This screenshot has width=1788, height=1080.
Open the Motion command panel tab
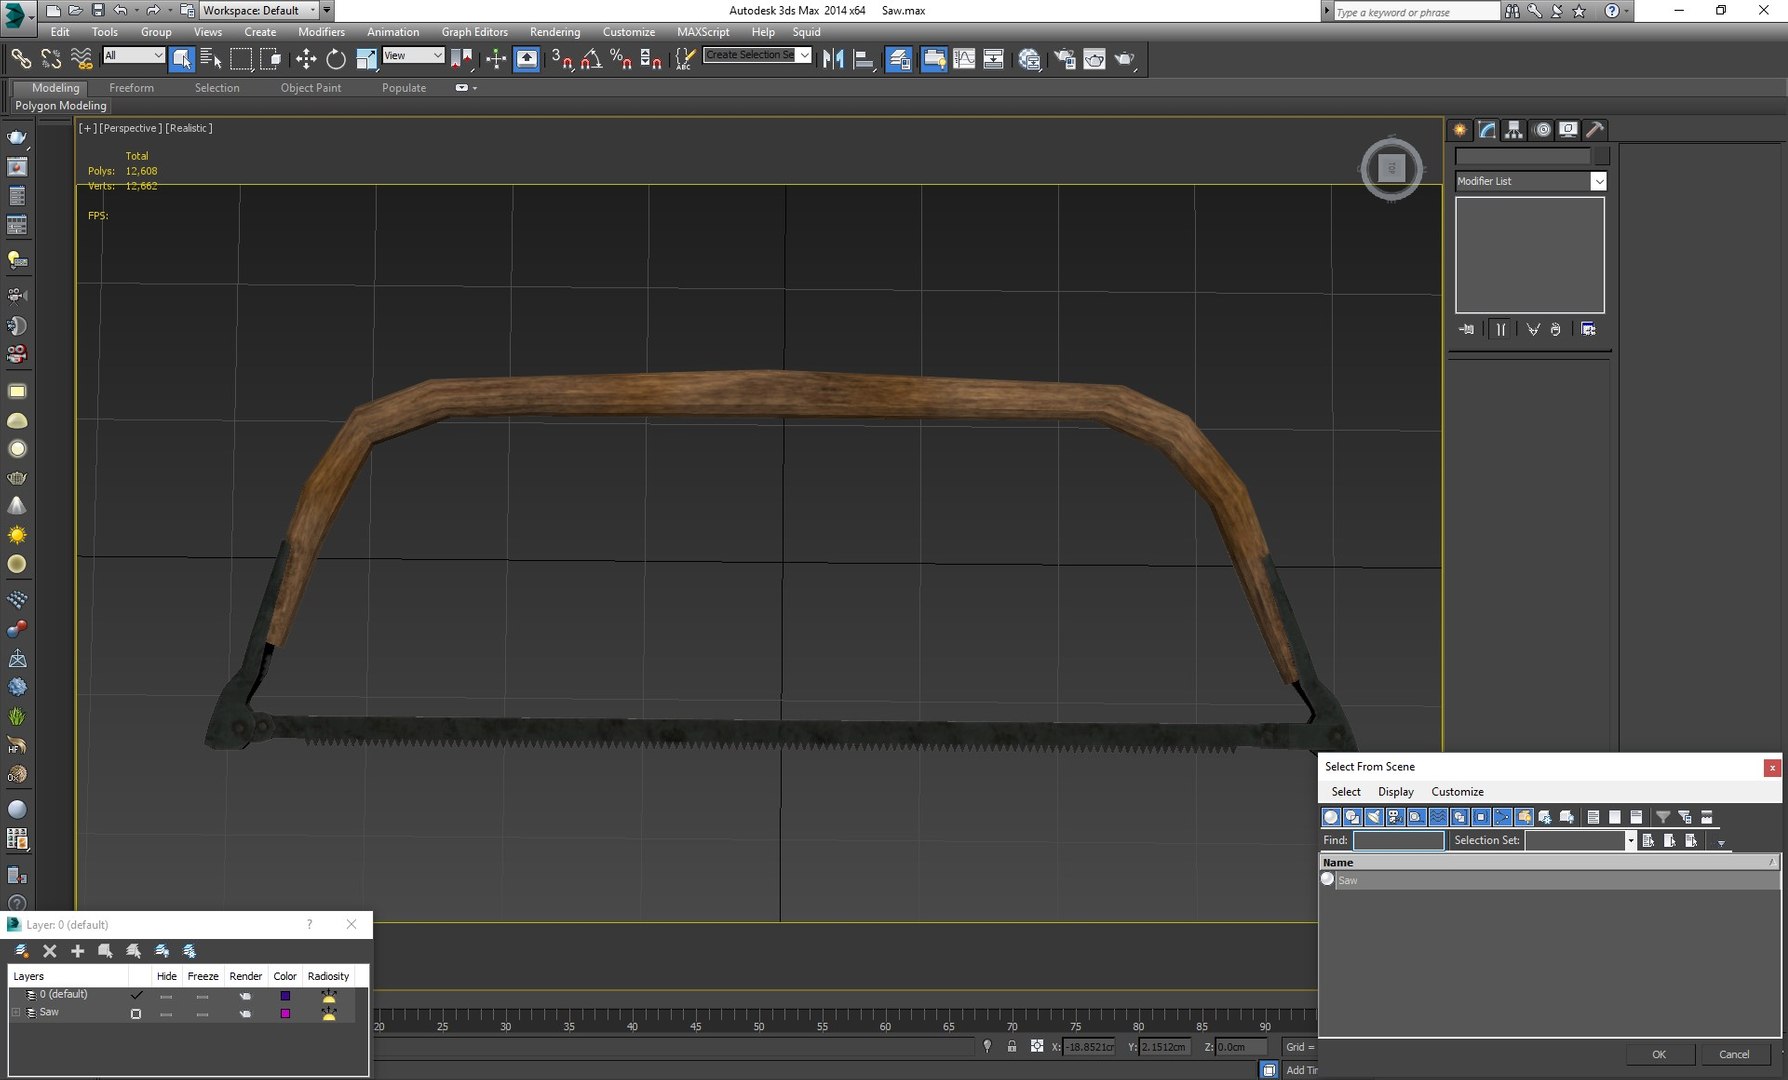(1542, 130)
